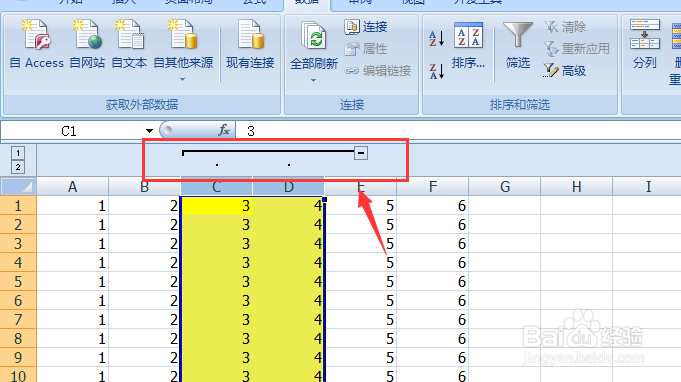
Task: Select column I header
Action: 647,187
